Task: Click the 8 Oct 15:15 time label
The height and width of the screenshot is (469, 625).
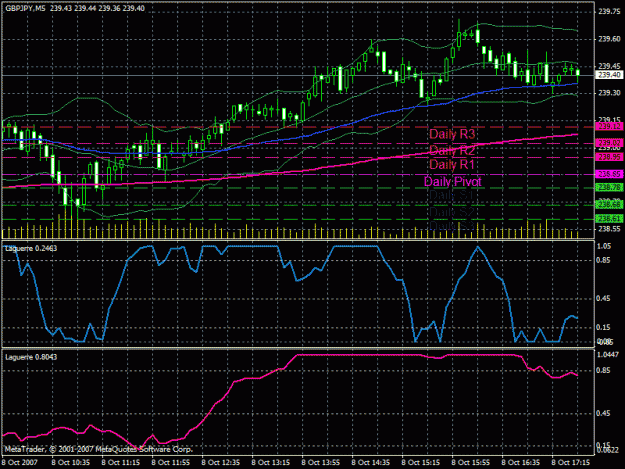Action: [x=421, y=463]
